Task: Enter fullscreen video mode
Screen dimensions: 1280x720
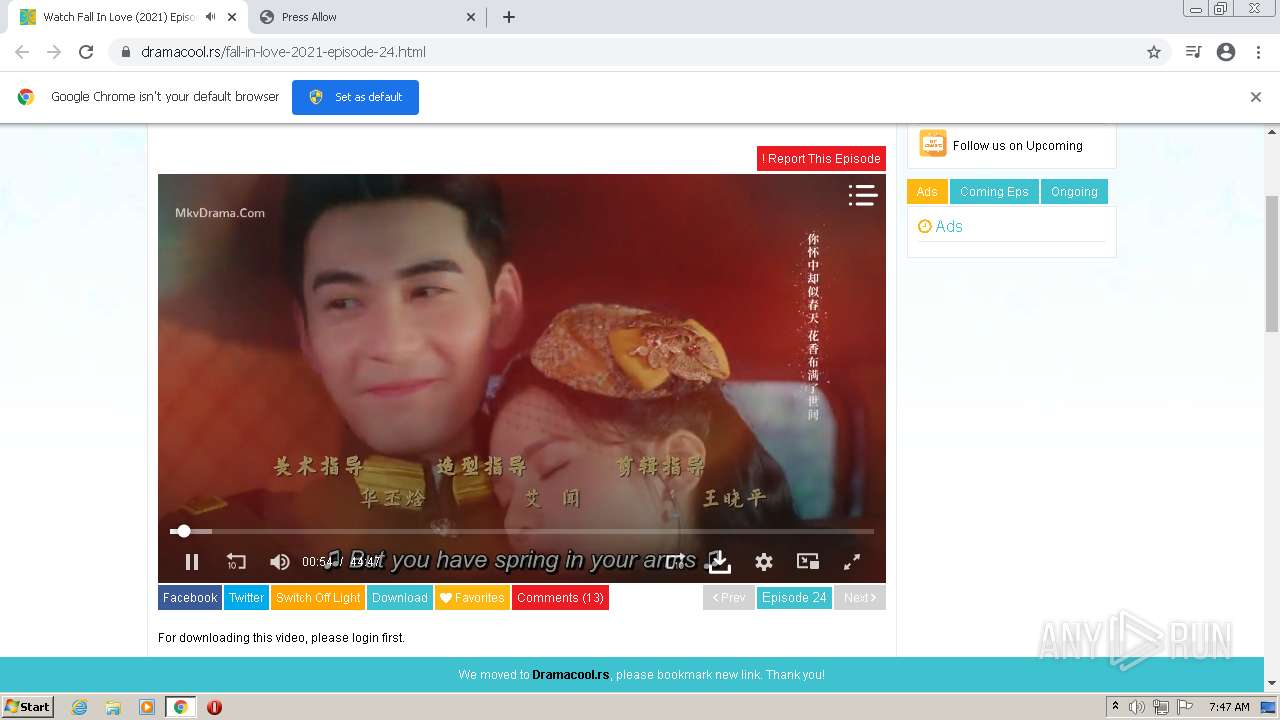Action: click(852, 562)
